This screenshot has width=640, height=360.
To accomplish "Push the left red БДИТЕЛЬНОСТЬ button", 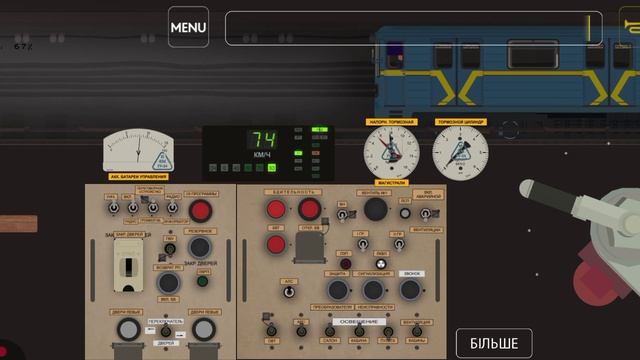I will pyautogui.click(x=276, y=209).
